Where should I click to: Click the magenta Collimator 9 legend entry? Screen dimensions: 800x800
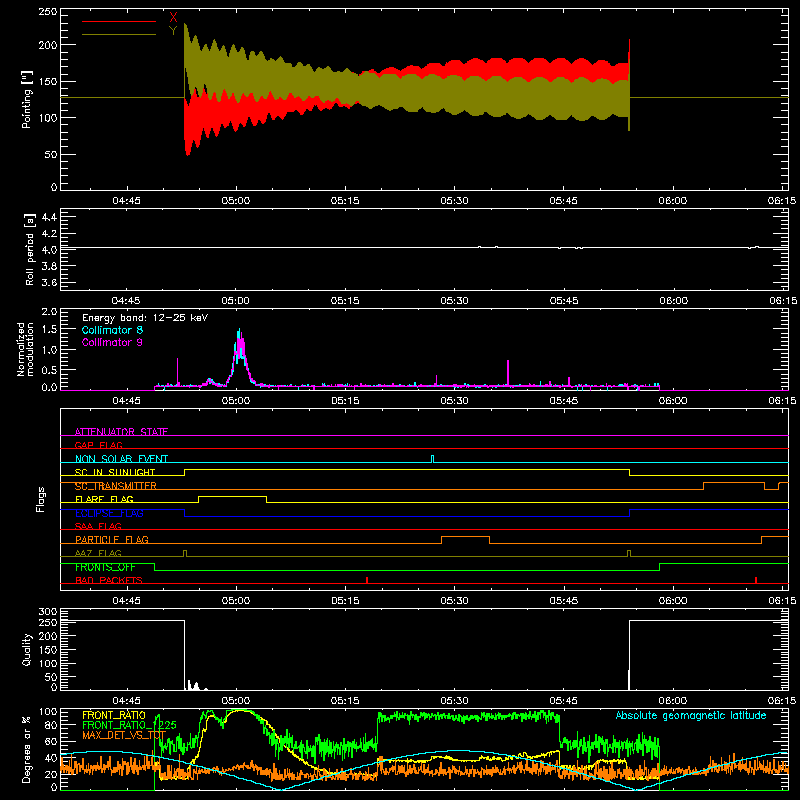pos(112,342)
